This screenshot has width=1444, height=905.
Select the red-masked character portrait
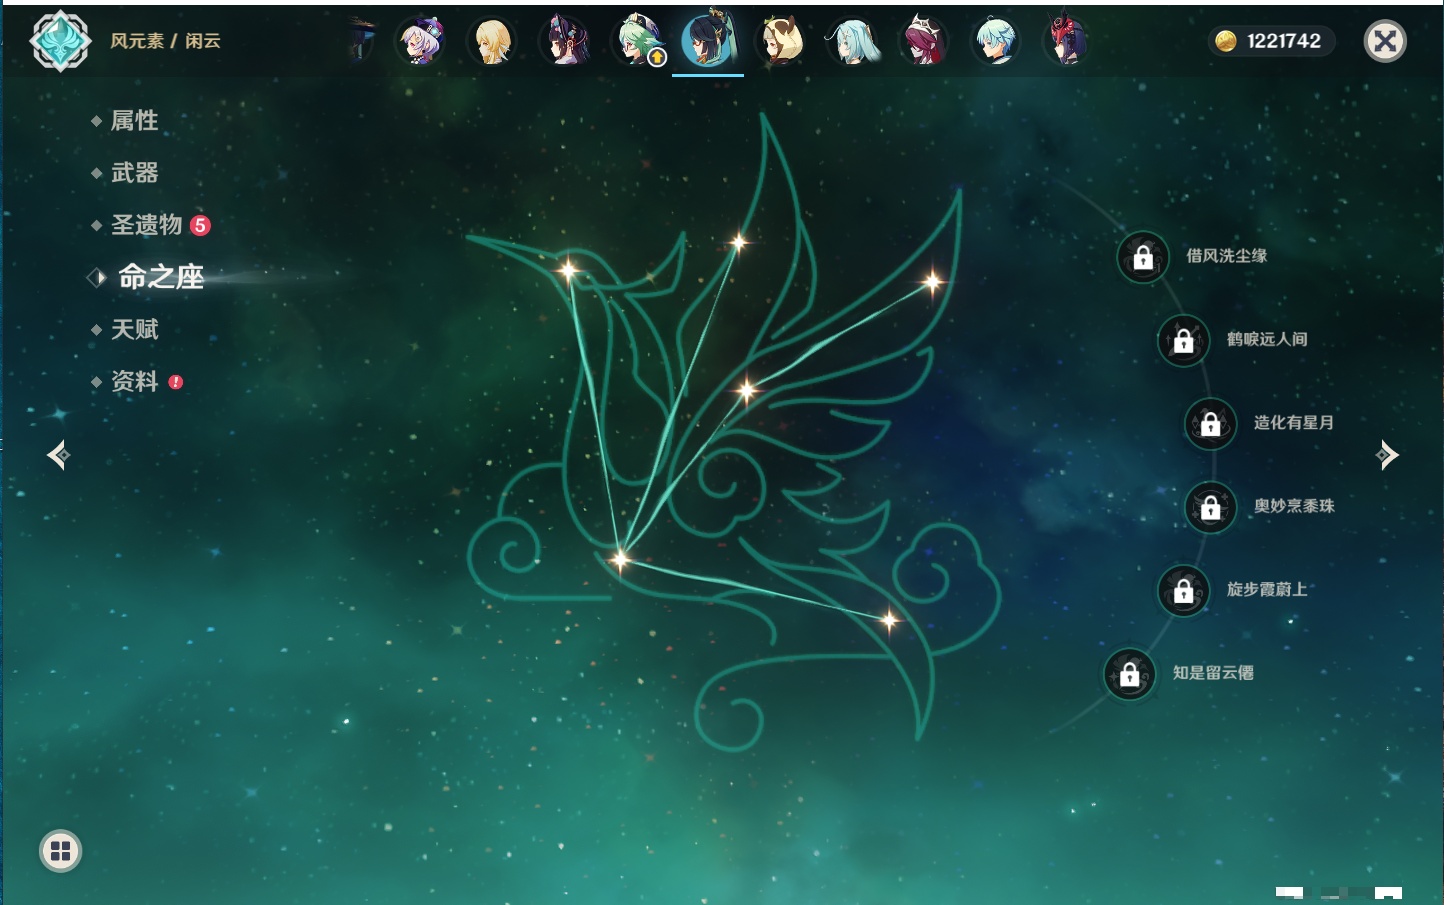(1066, 42)
